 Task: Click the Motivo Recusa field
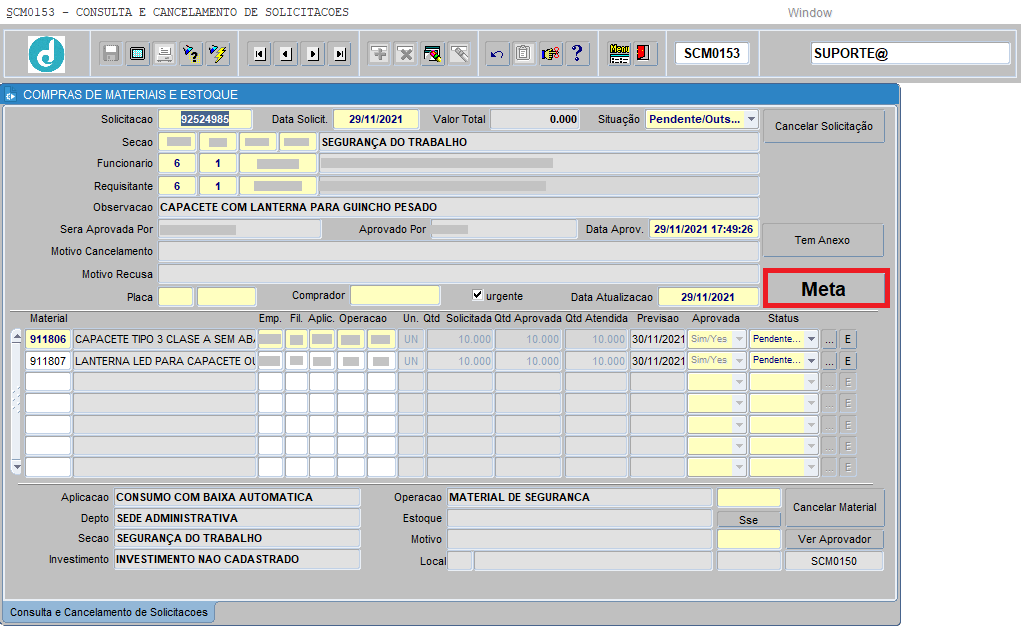coord(459,274)
